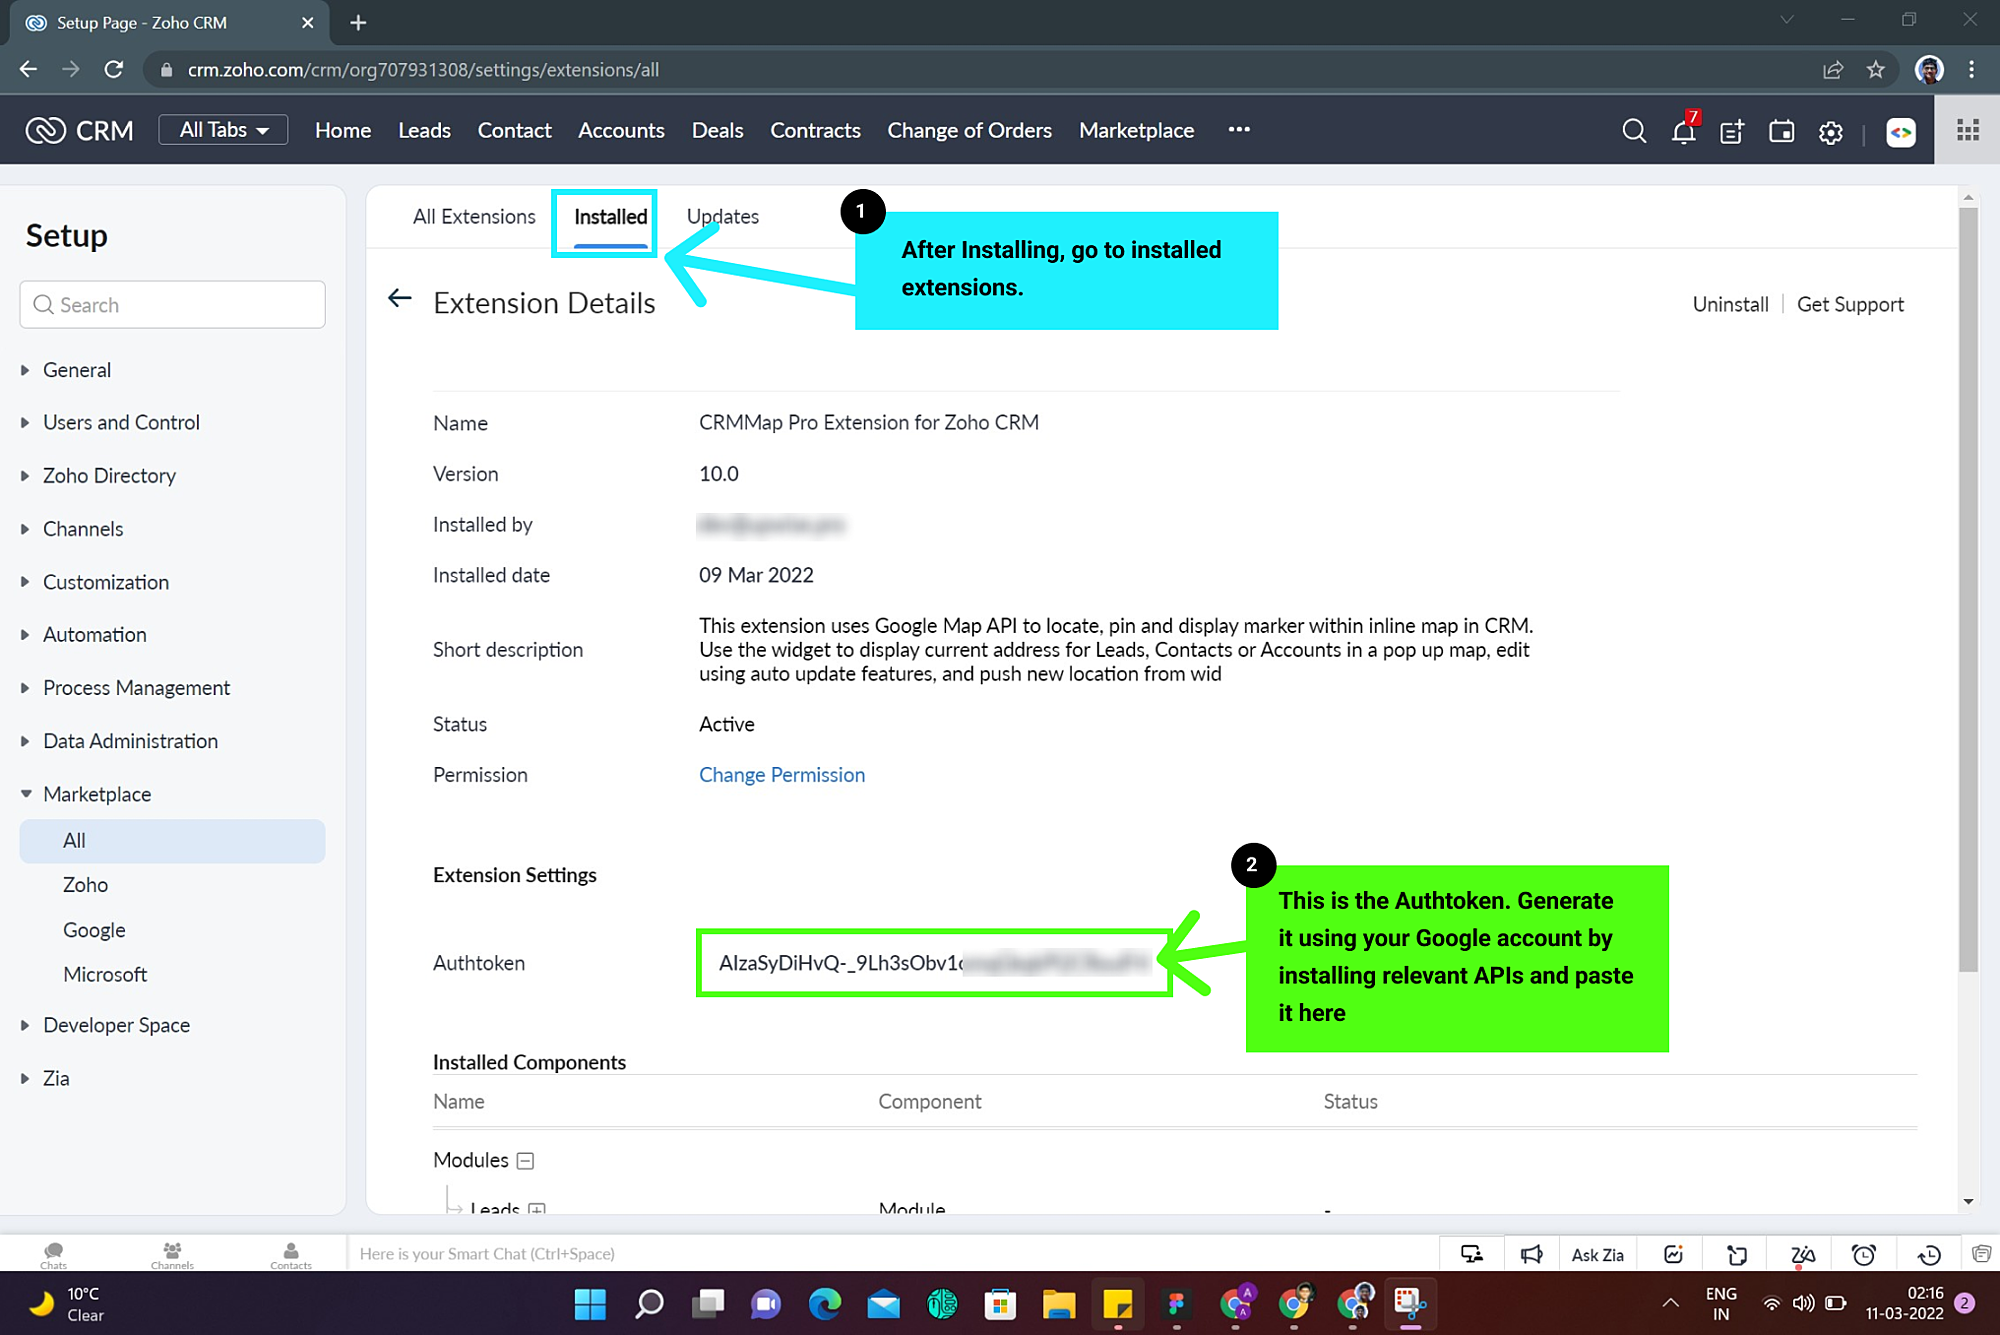Expand the Leads module row

(537, 1208)
